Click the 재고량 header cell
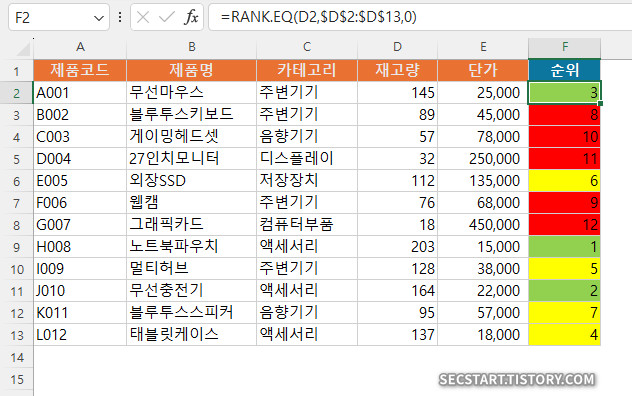 click(397, 71)
